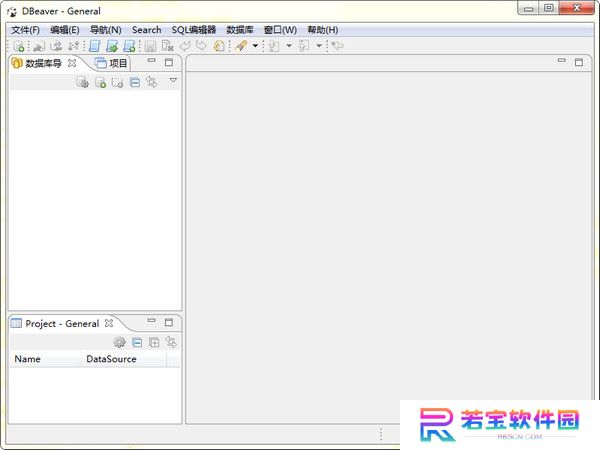This screenshot has height=450, width=600.
Task: Open the 数据库 menu
Action: [240, 30]
